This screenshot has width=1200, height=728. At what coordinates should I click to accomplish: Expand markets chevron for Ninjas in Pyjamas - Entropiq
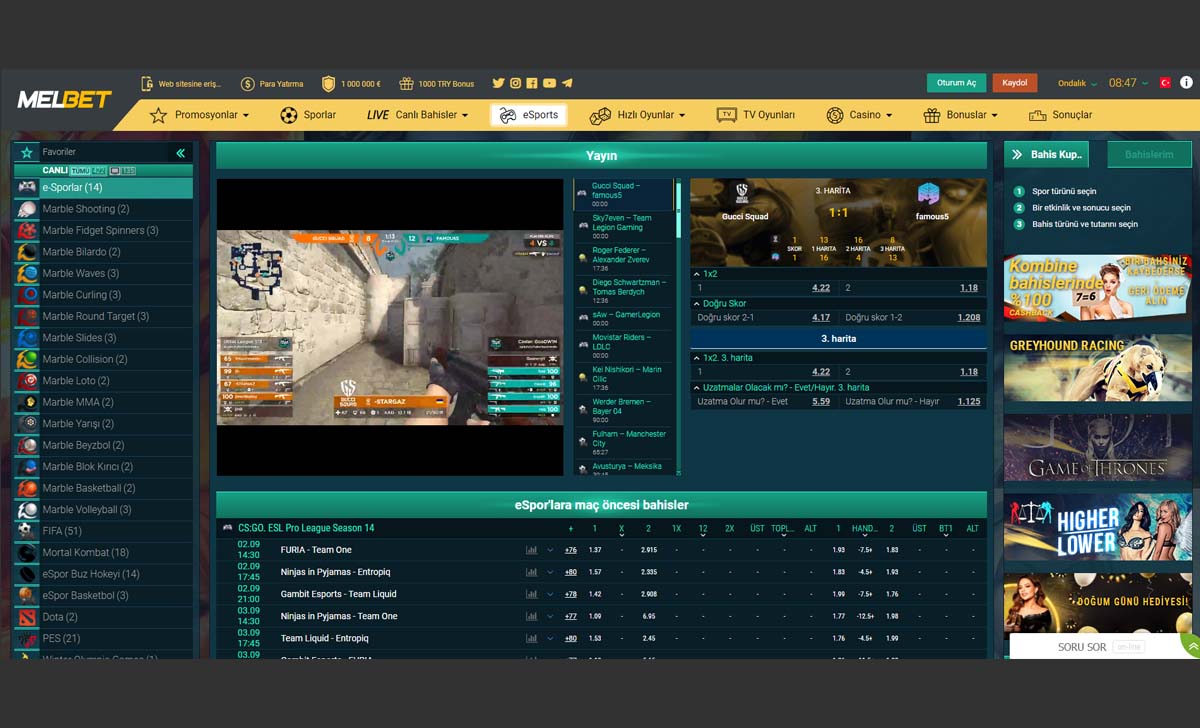[x=550, y=572]
